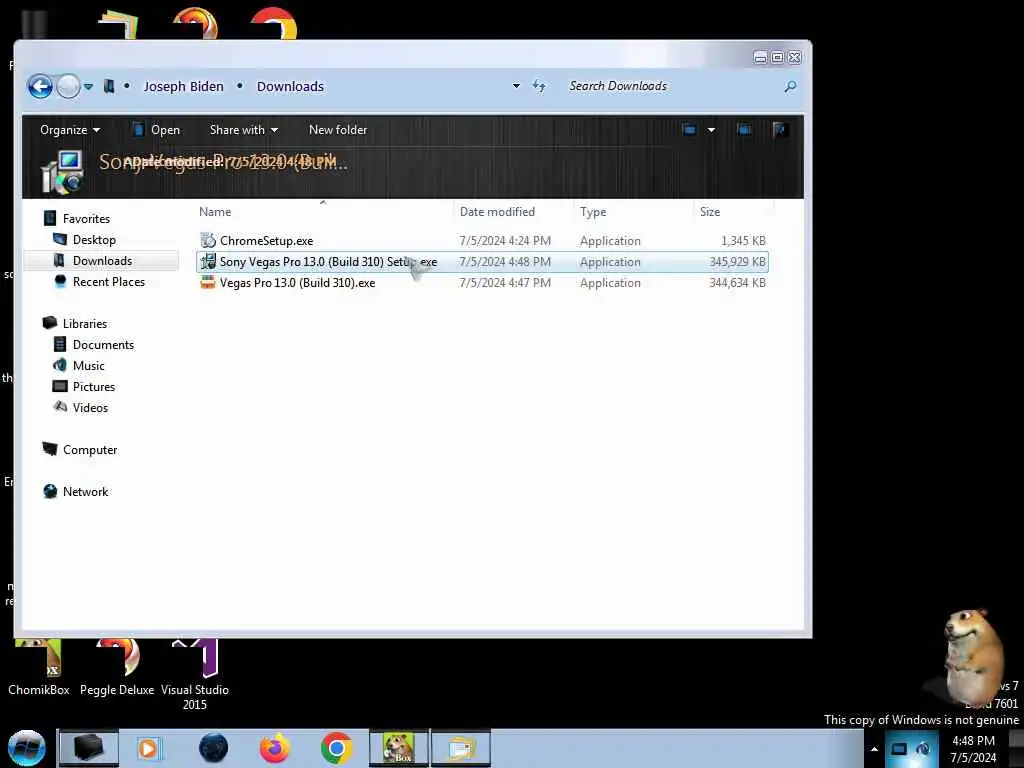The width and height of the screenshot is (1024, 768).
Task: Change the view using the view icon
Action: [x=689, y=129]
